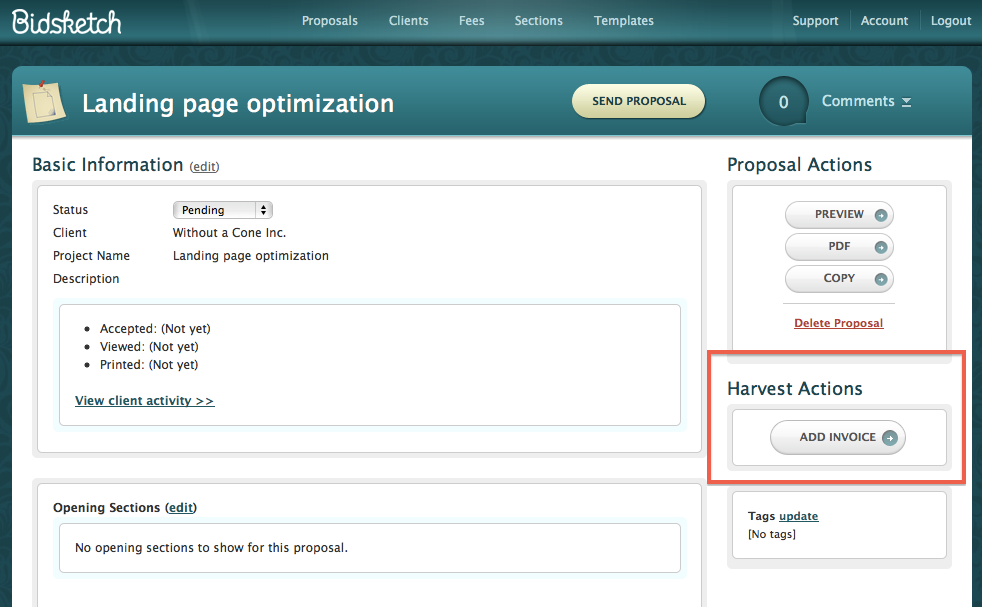Click the SEND PROPOSAL button
982x607 pixels.
coord(638,101)
